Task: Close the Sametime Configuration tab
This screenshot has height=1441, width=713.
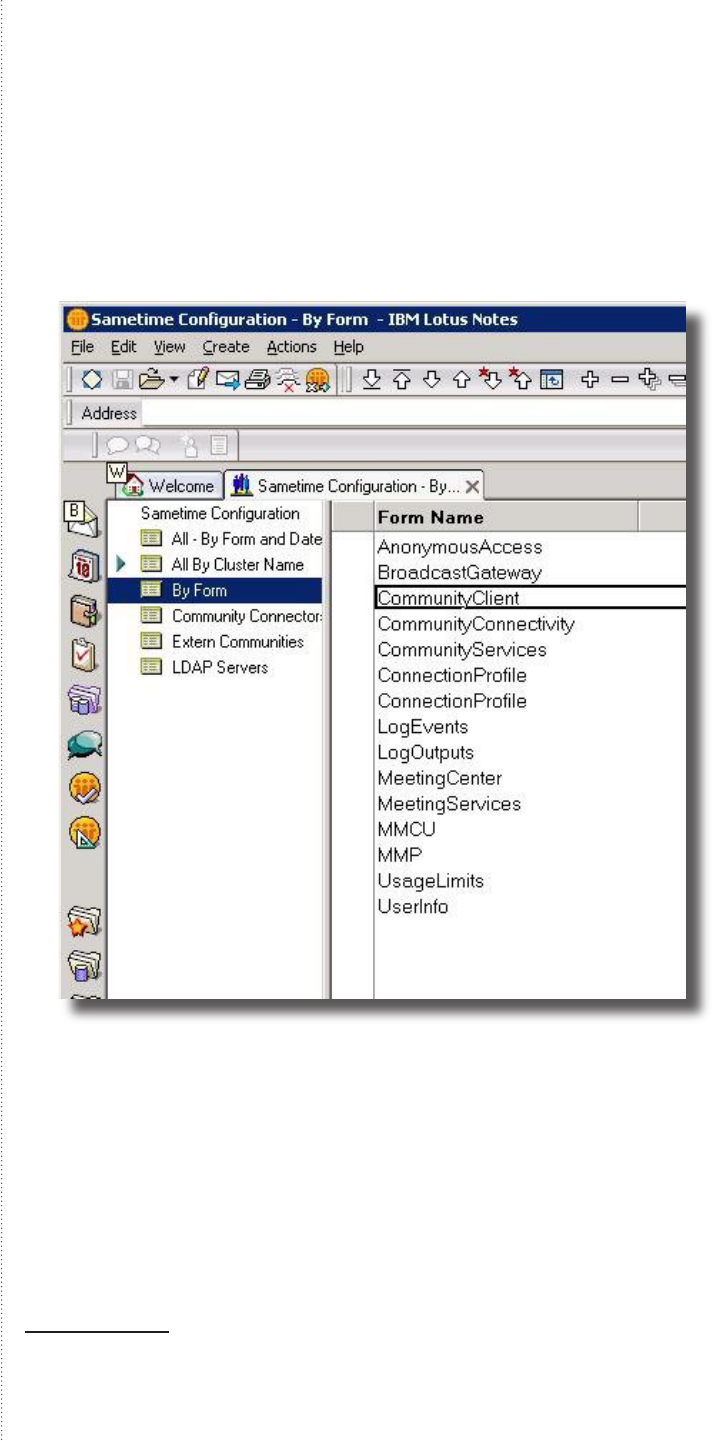Action: click(x=473, y=487)
